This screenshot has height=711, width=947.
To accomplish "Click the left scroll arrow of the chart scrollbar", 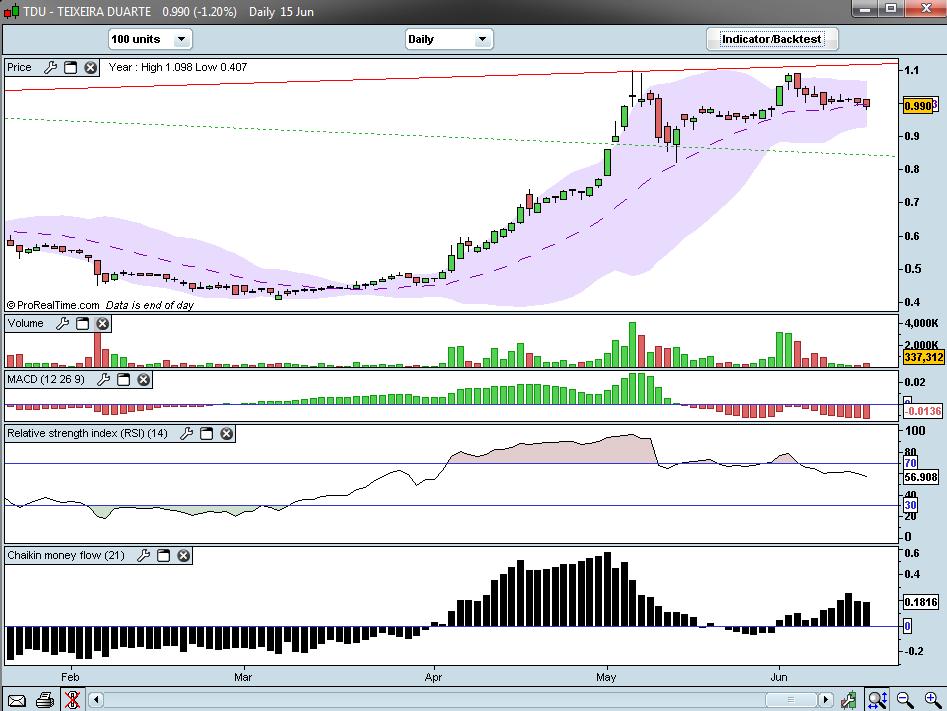I will 96,700.
